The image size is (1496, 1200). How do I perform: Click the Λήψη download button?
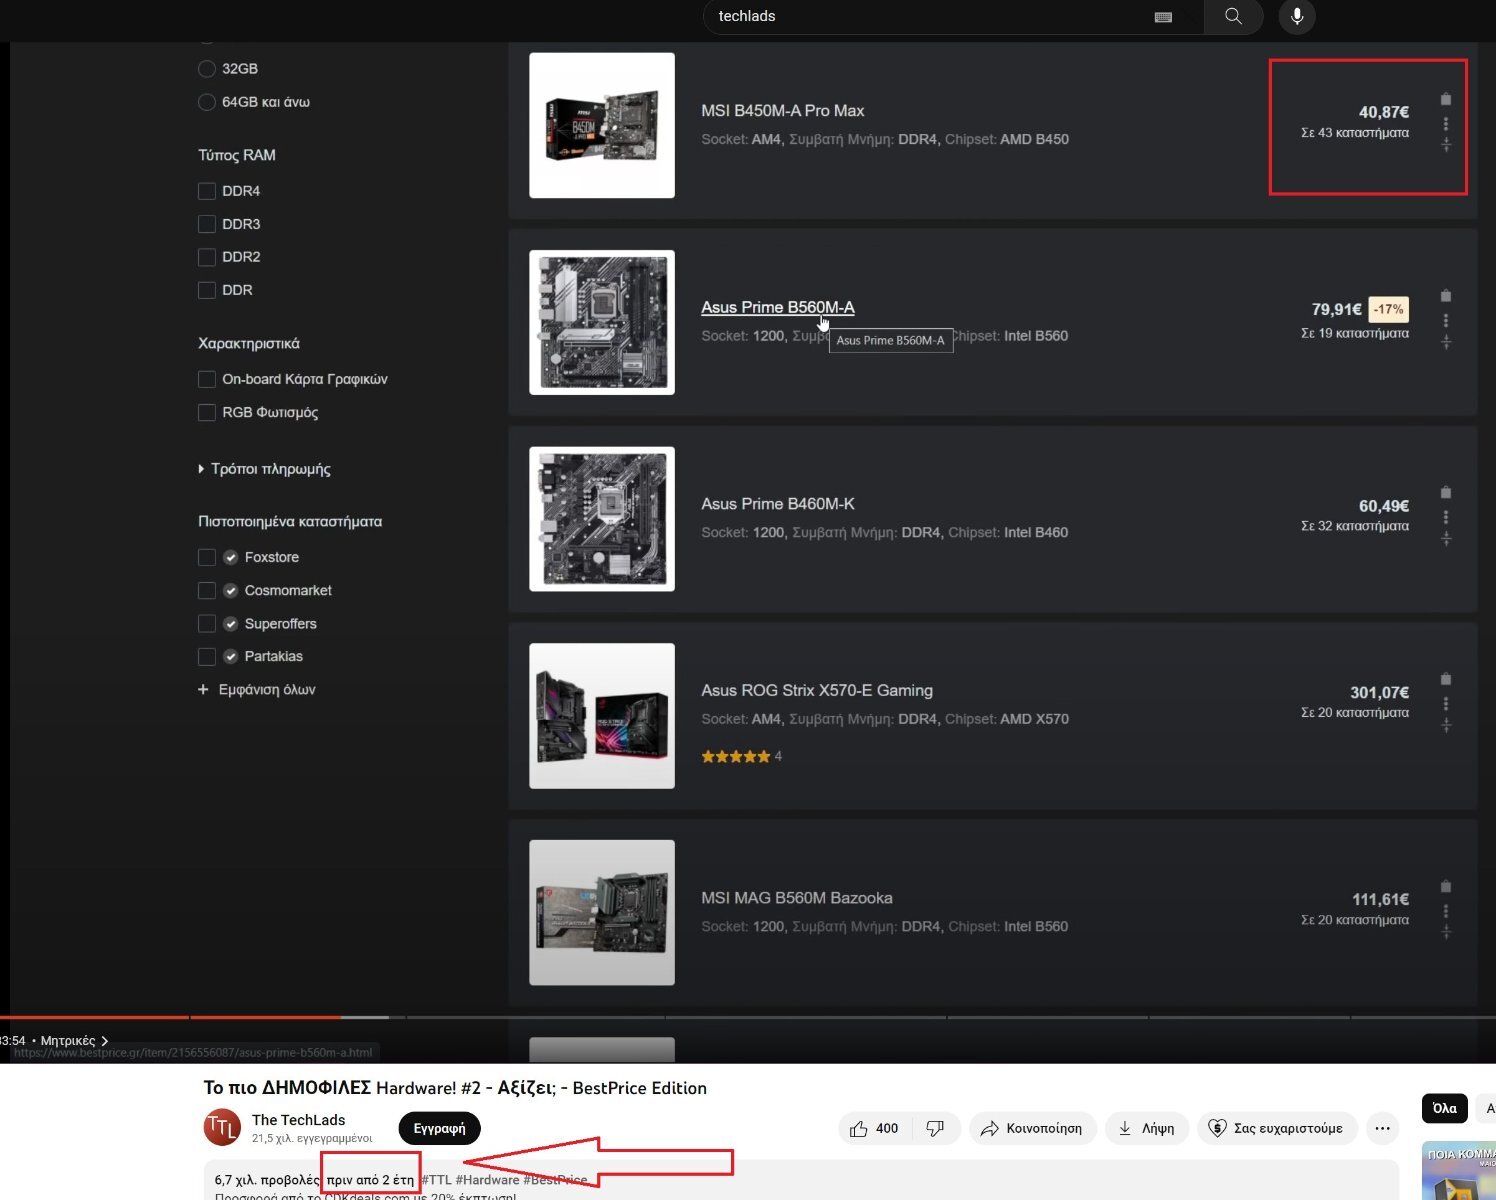pyautogui.click(x=1146, y=1128)
